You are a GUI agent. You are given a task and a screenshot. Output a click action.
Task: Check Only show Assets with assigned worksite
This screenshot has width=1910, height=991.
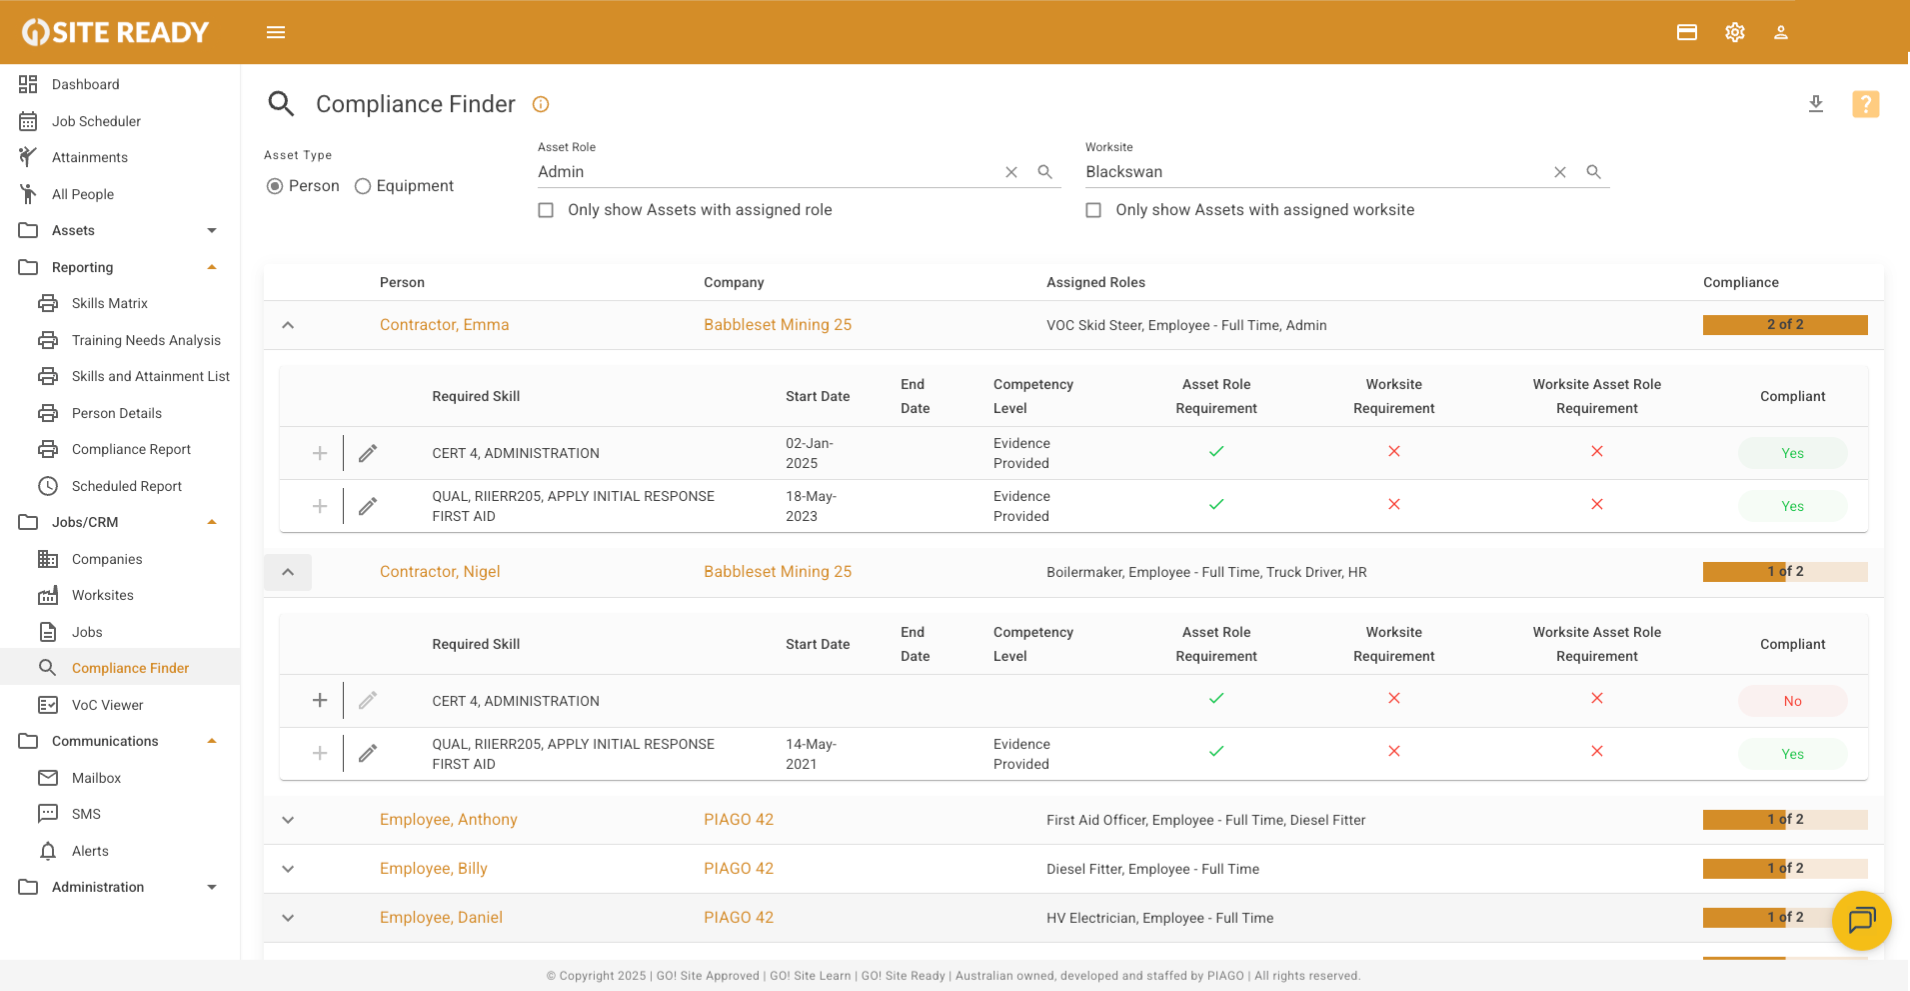click(1094, 210)
